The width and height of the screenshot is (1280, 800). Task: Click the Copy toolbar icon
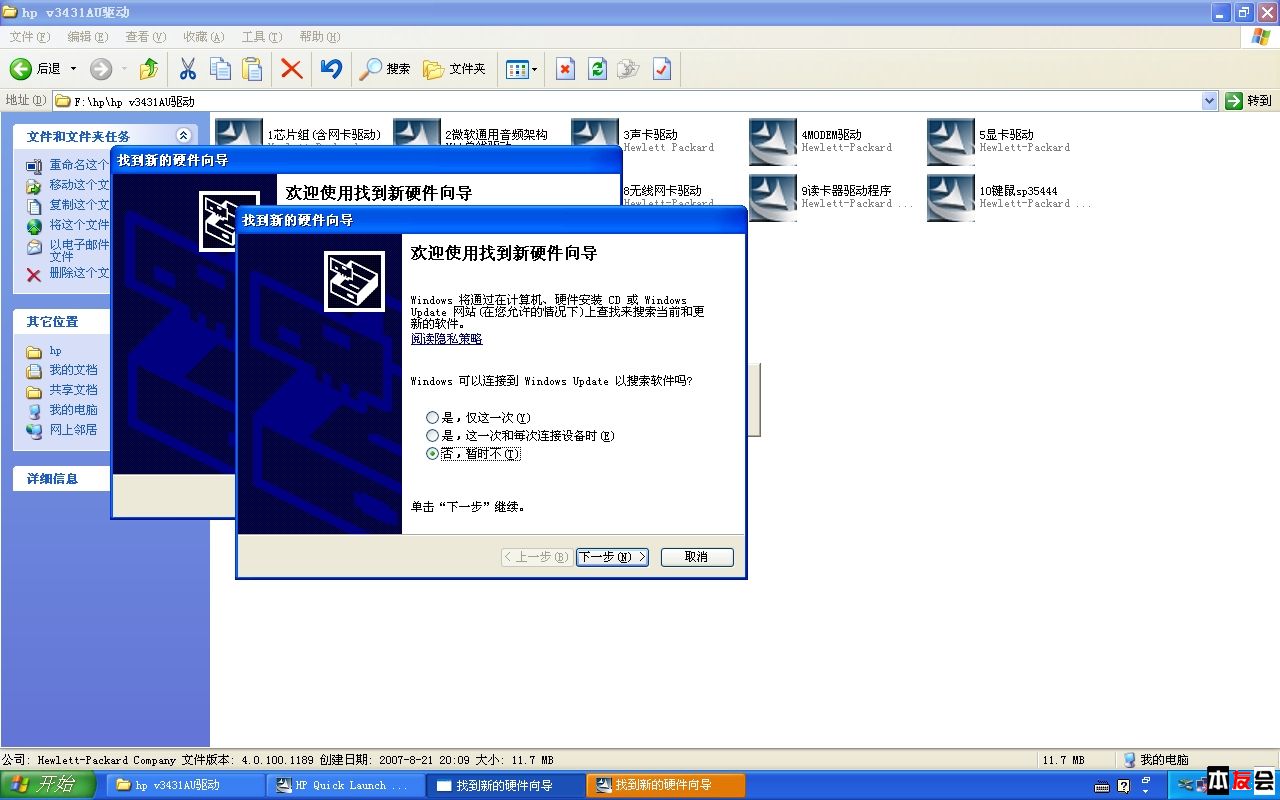coord(220,69)
